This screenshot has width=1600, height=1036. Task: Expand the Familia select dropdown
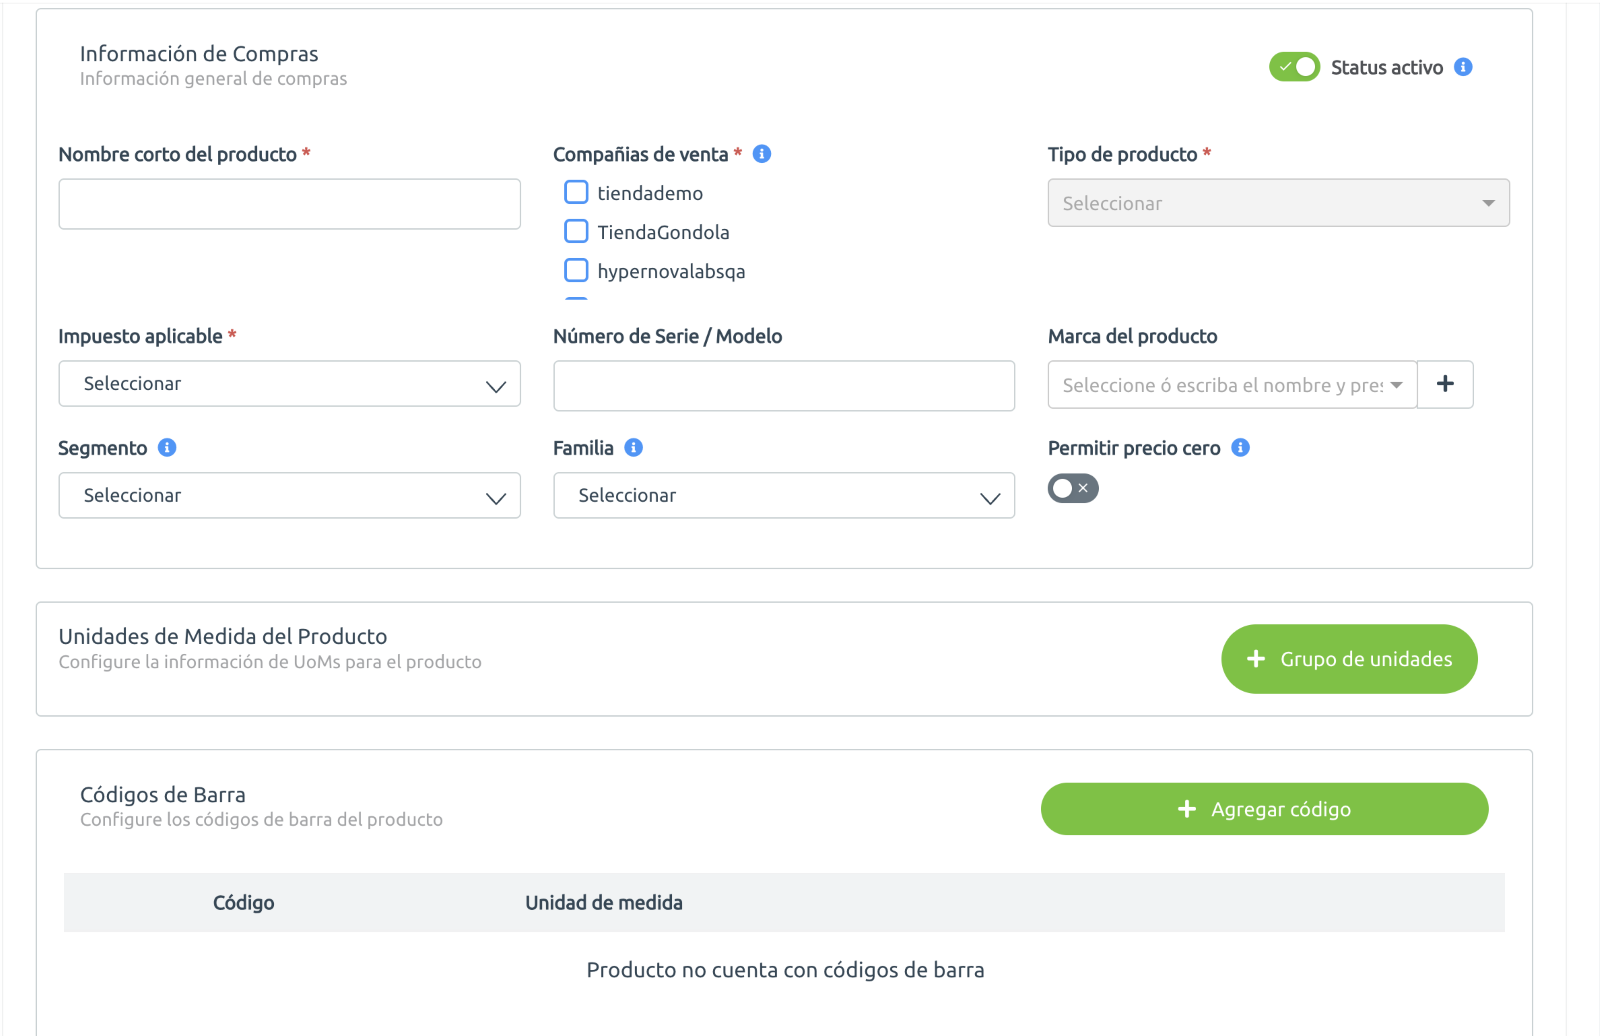click(x=784, y=496)
